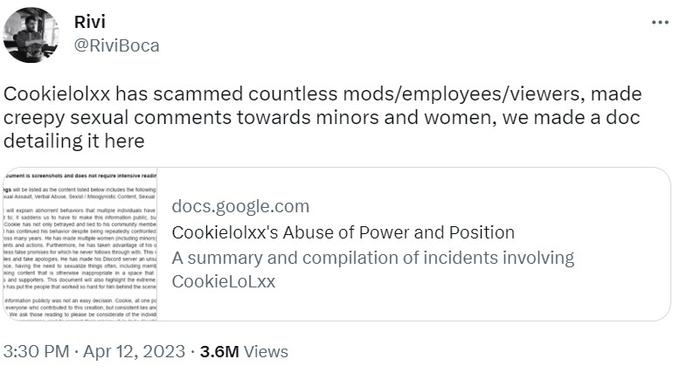Click the docs.google.com domain text
The height and width of the screenshot is (373, 680).
pos(241,206)
